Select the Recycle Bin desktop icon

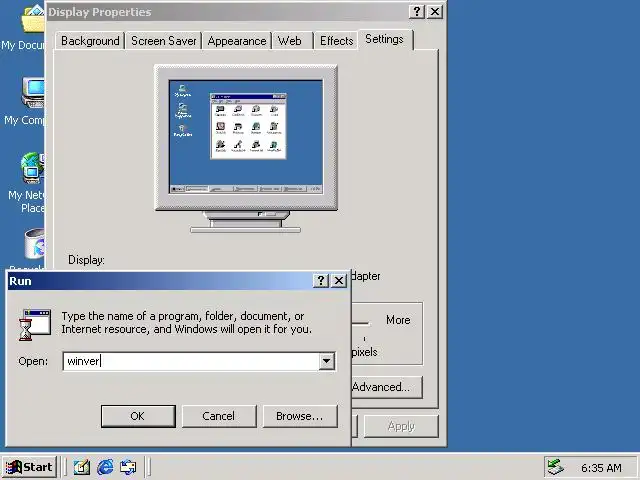29,249
